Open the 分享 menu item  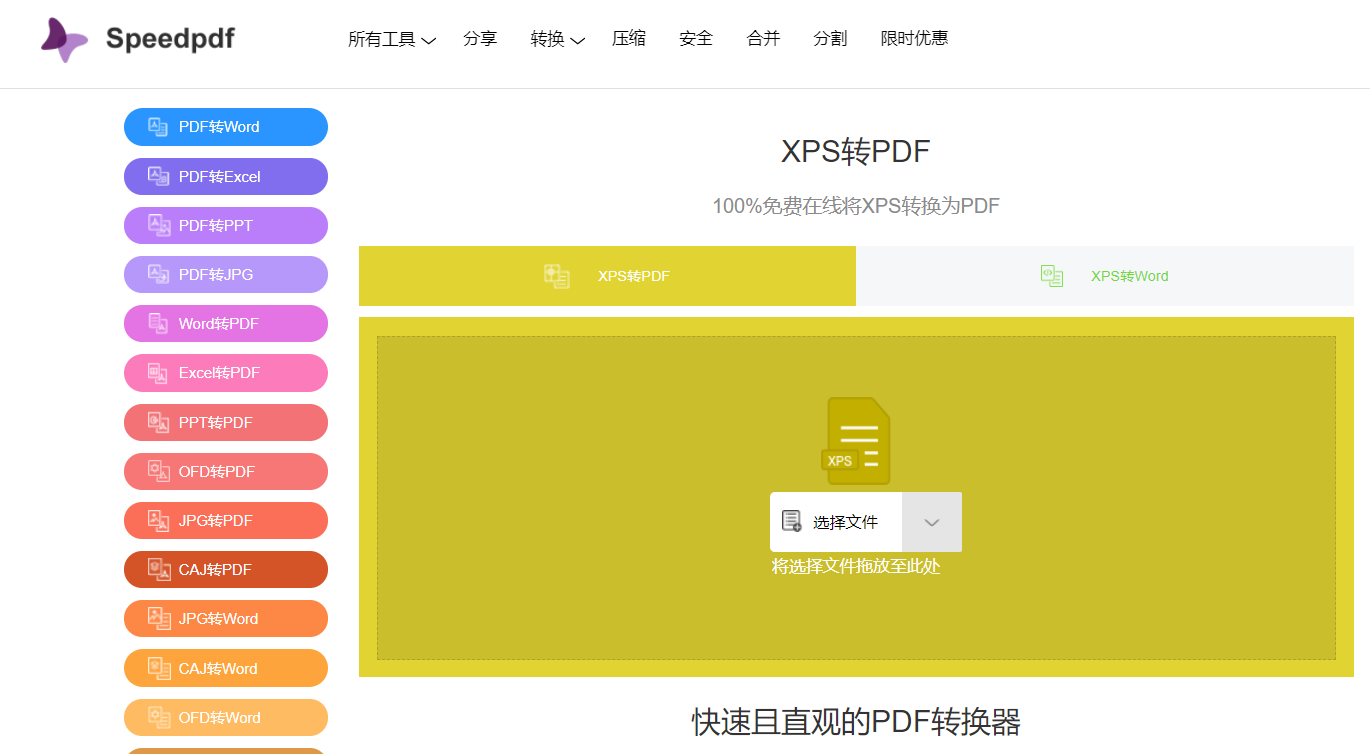coord(480,39)
